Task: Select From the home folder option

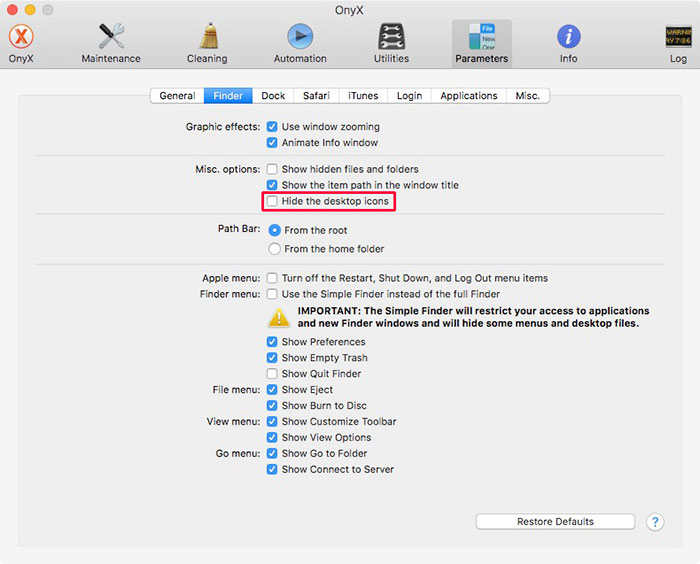Action: 275,249
